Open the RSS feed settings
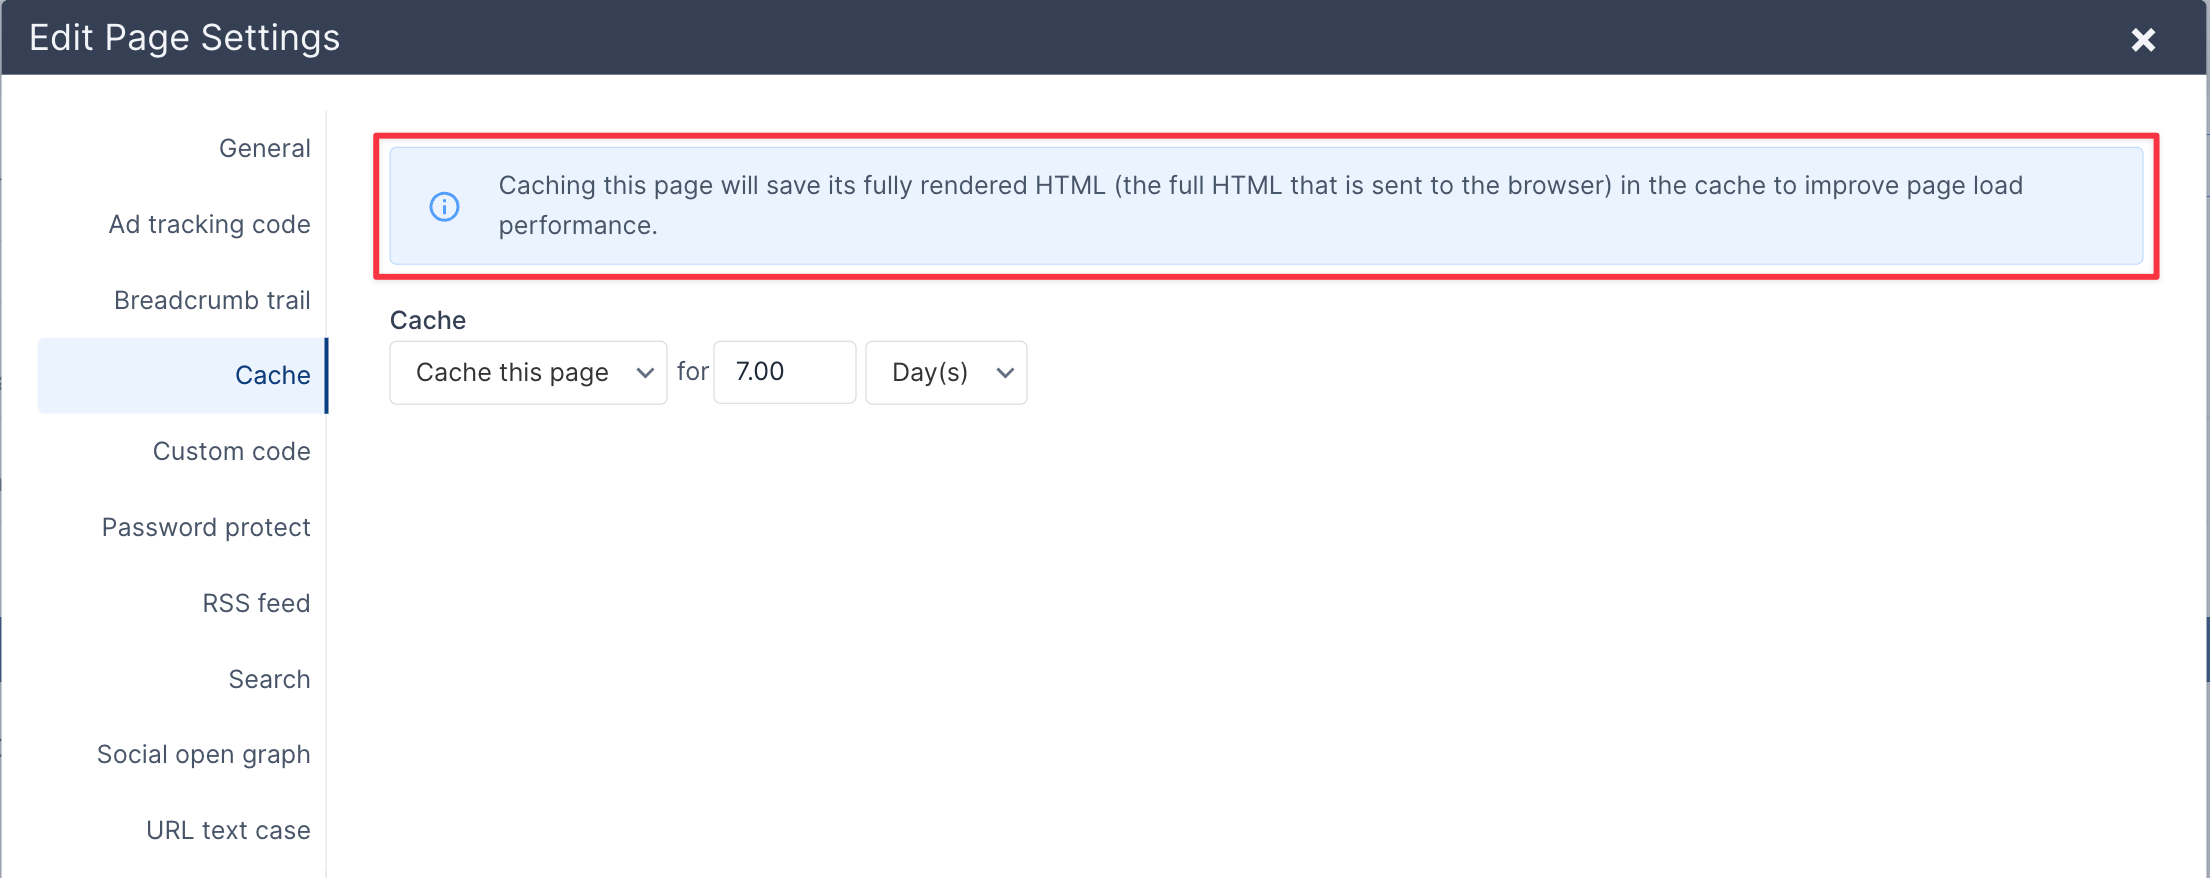The height and width of the screenshot is (878, 2210). pos(256,603)
